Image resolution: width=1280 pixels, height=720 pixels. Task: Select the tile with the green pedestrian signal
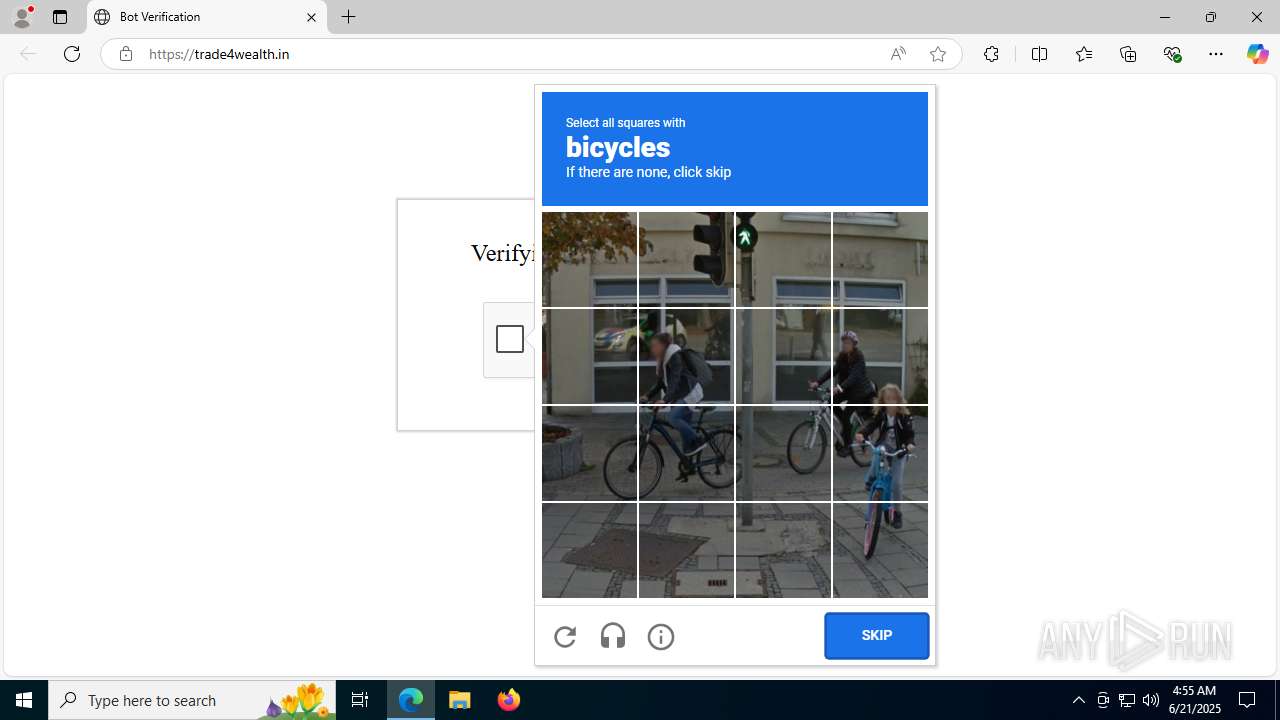783,259
